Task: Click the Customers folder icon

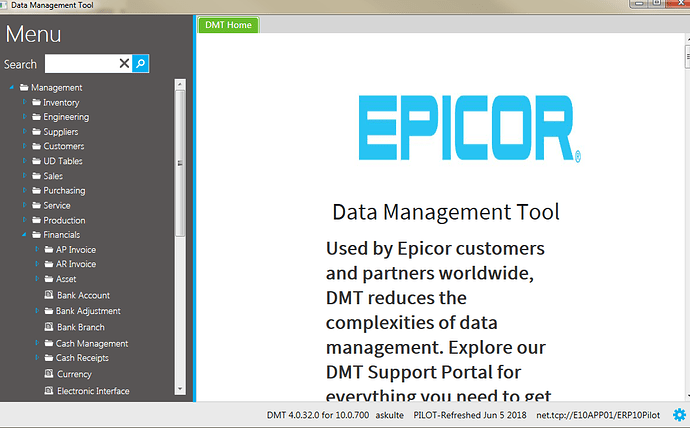Action: (37, 146)
